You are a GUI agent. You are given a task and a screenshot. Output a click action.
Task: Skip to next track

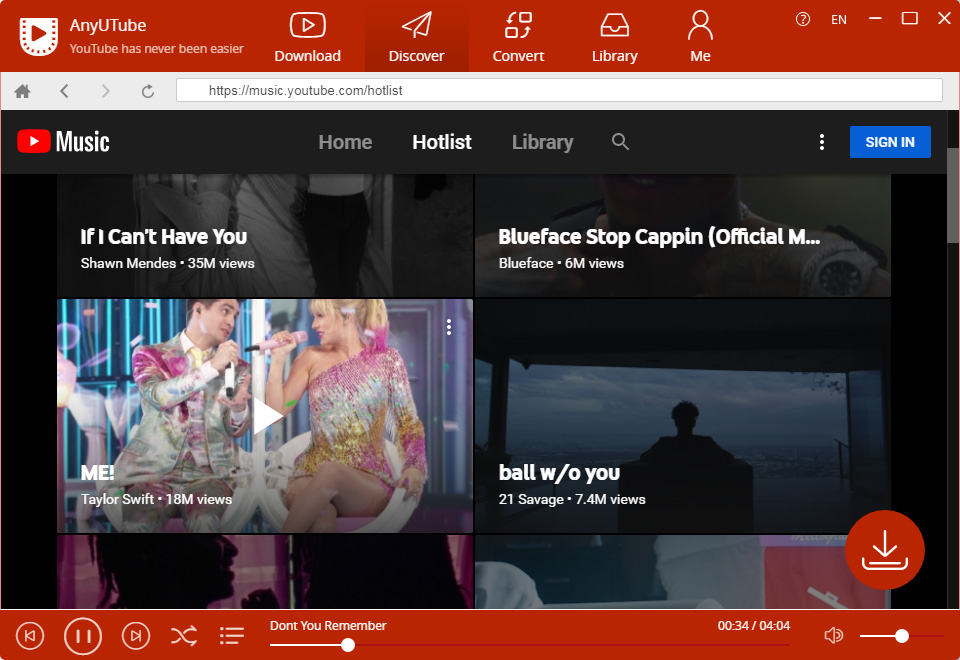[136, 636]
